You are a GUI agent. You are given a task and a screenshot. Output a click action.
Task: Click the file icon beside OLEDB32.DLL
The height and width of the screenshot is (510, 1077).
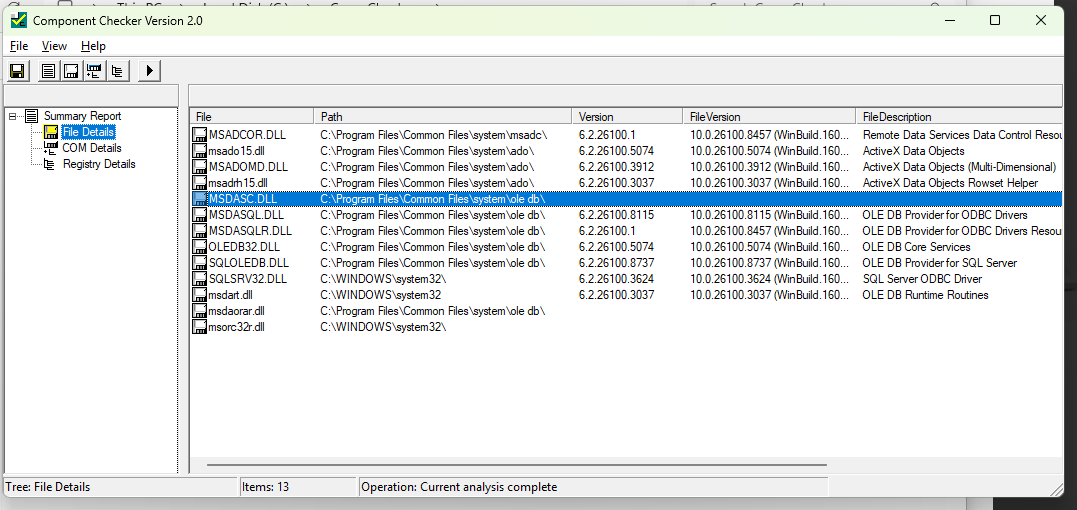(200, 246)
